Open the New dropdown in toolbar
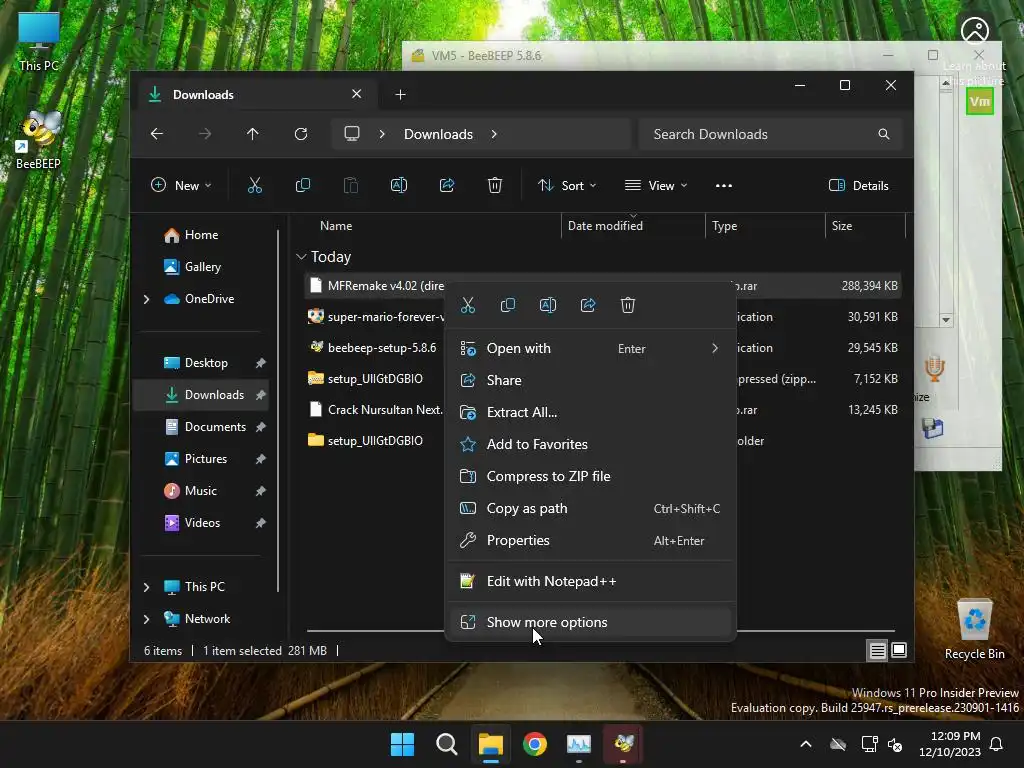Screen dimensions: 1024x768 point(181,185)
